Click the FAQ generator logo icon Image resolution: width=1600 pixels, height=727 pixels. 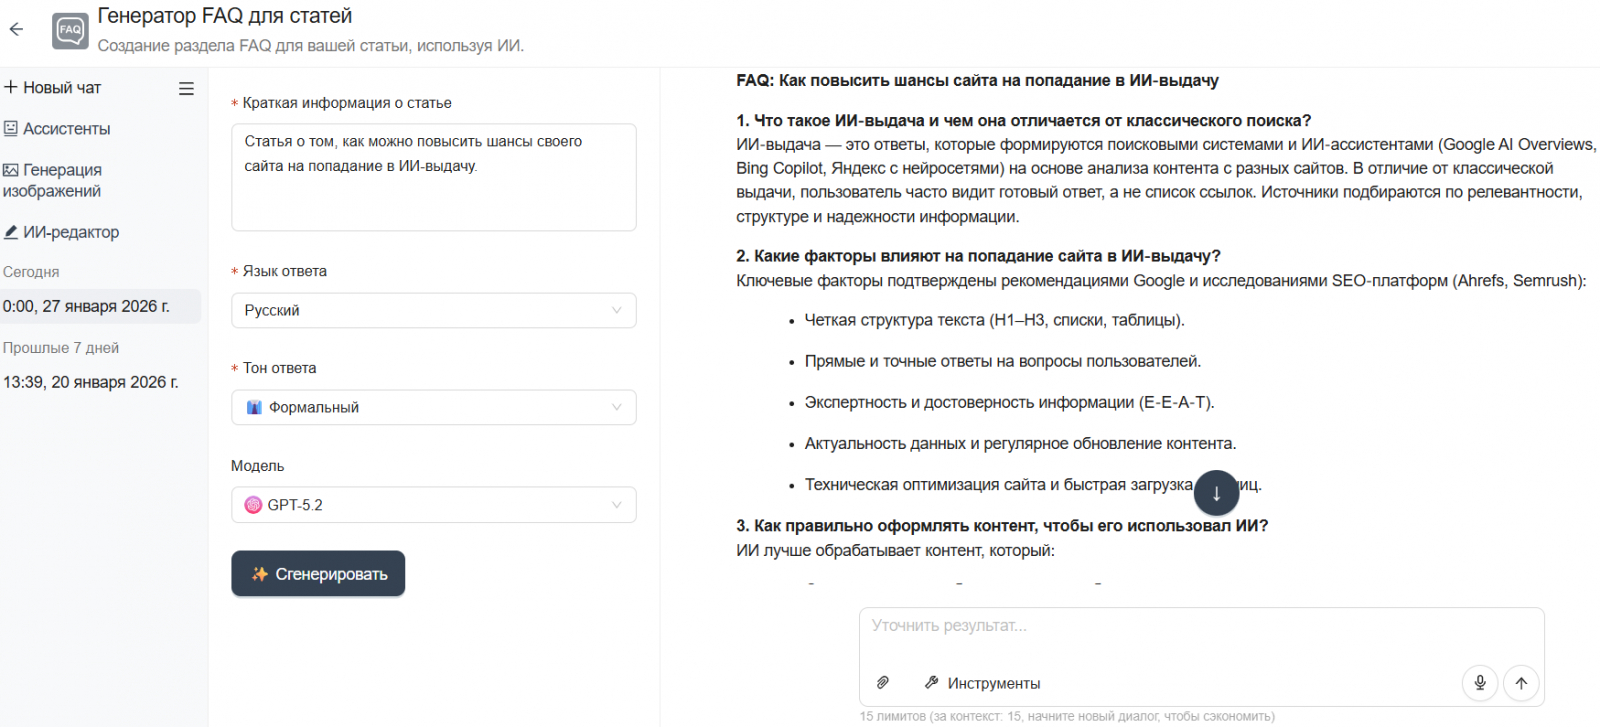[x=70, y=31]
